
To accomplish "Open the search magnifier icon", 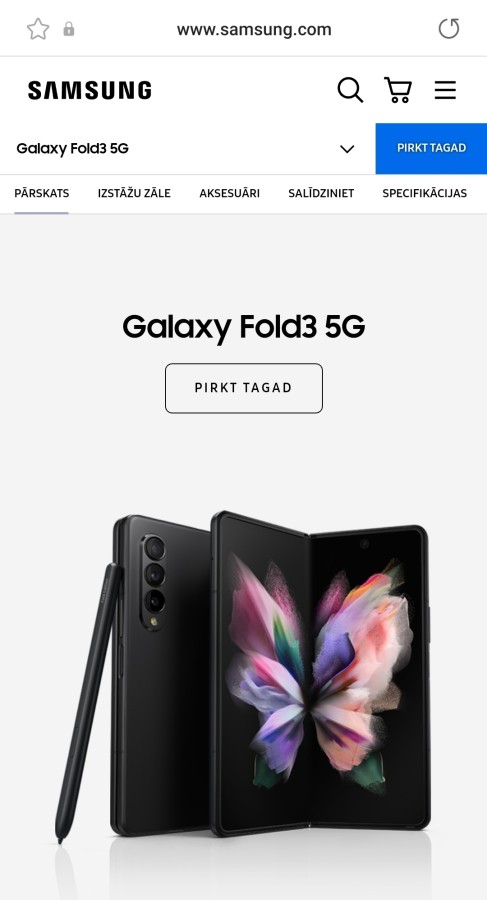I will pos(350,91).
